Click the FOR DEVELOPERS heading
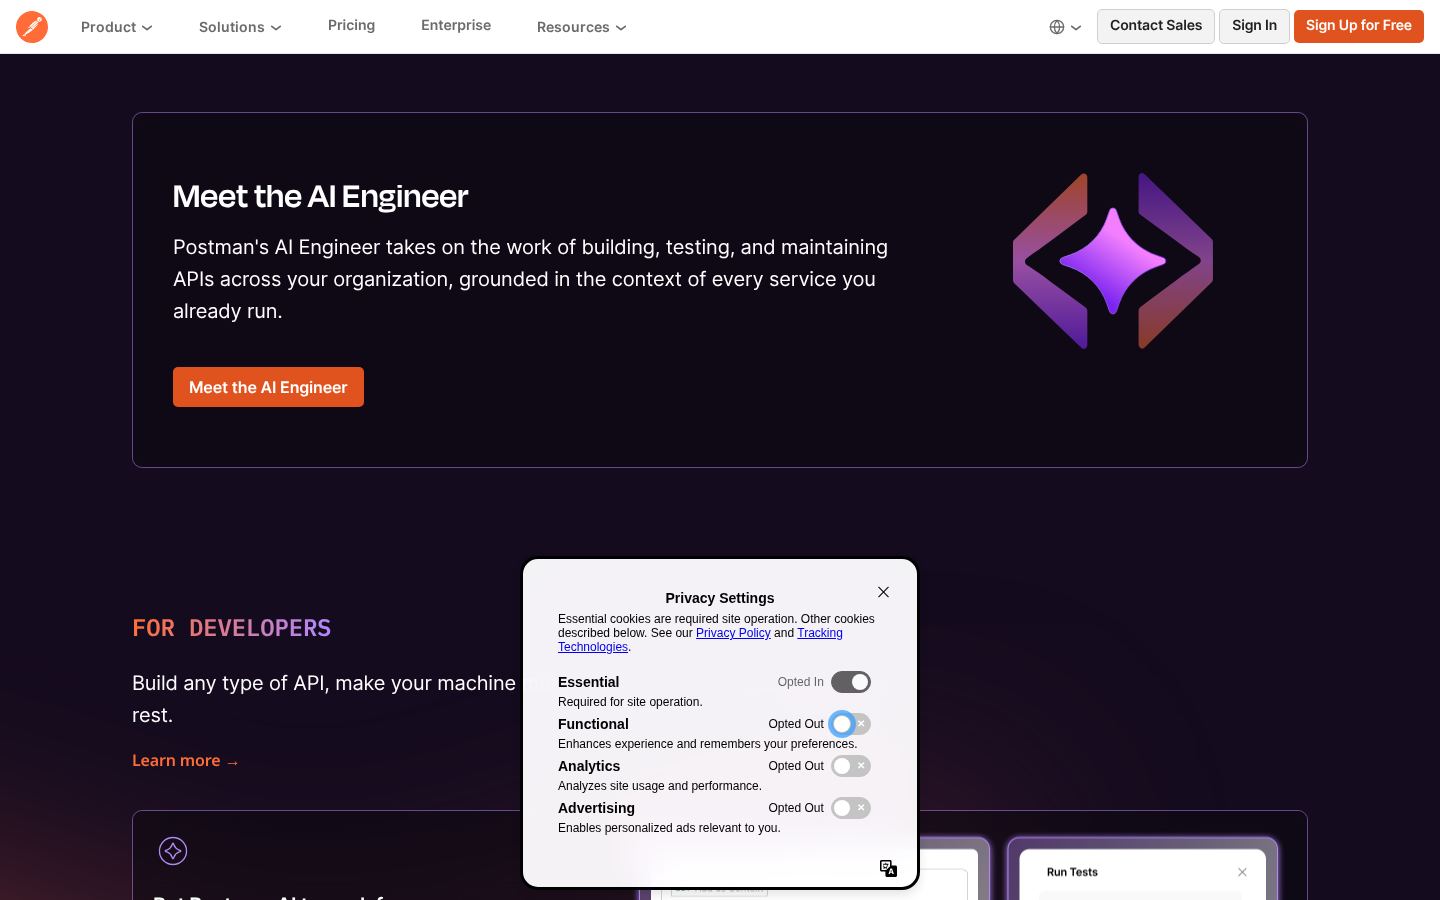The height and width of the screenshot is (900, 1440). coord(232,628)
